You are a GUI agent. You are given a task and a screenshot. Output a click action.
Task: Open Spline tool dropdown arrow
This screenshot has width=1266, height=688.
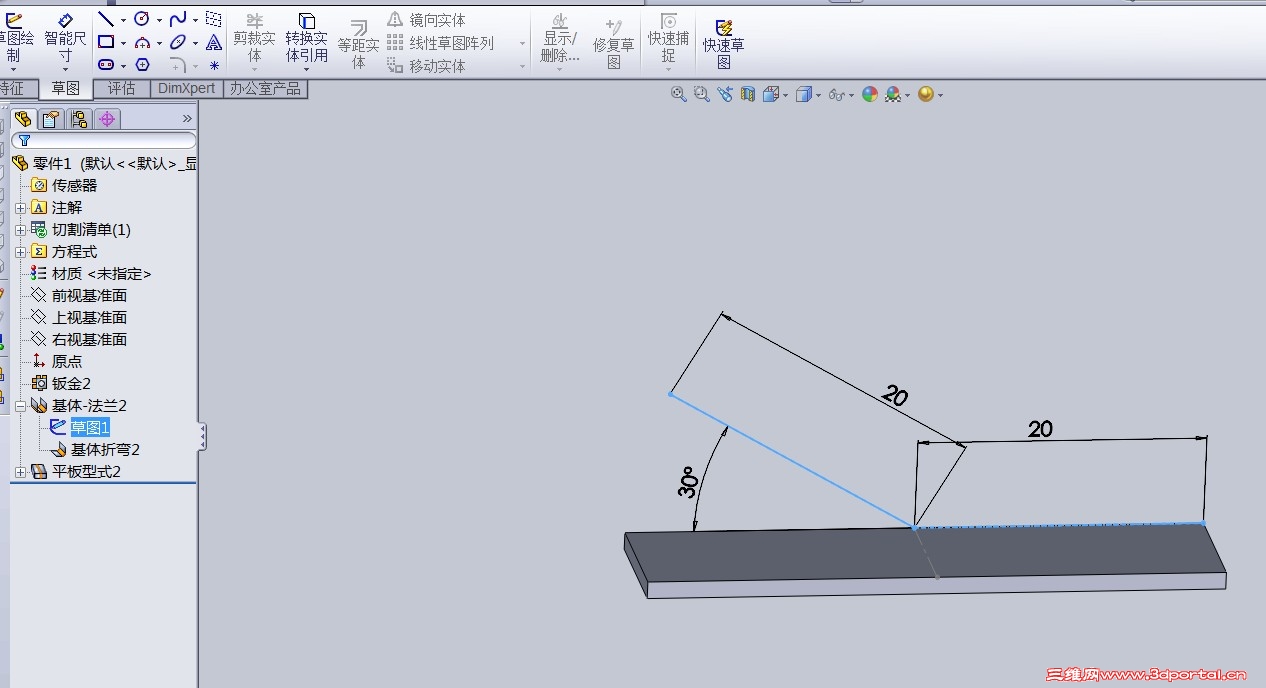click(196, 20)
